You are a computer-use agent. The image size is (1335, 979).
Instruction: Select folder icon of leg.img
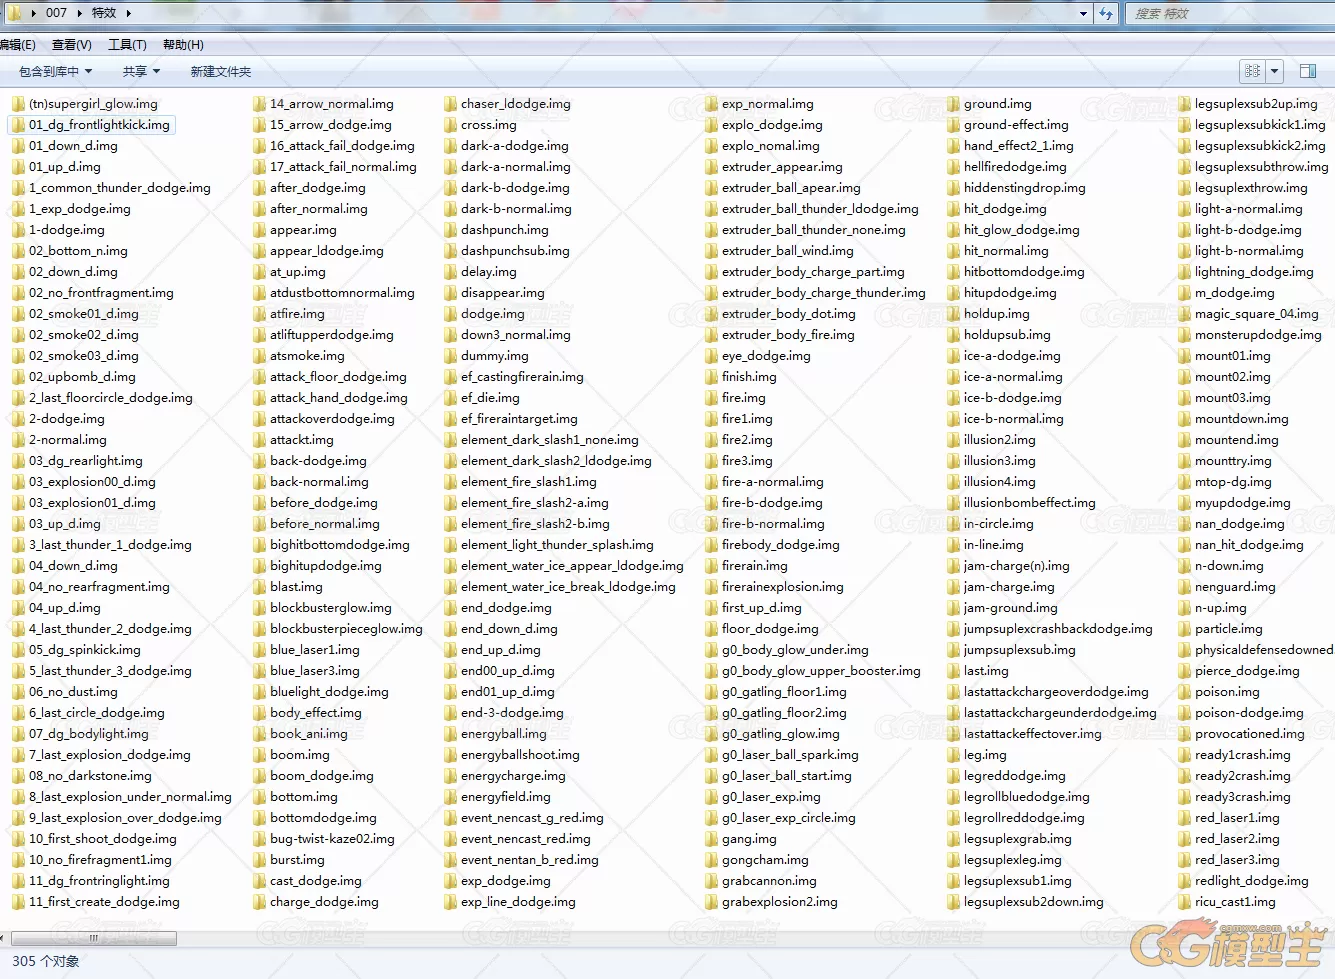tap(953, 755)
